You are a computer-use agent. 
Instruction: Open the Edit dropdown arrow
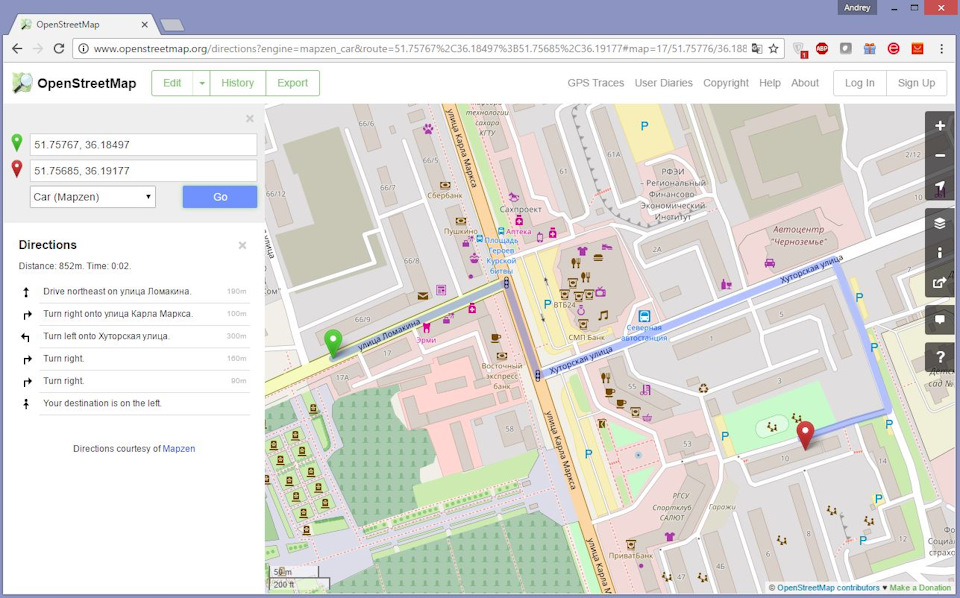[201, 83]
